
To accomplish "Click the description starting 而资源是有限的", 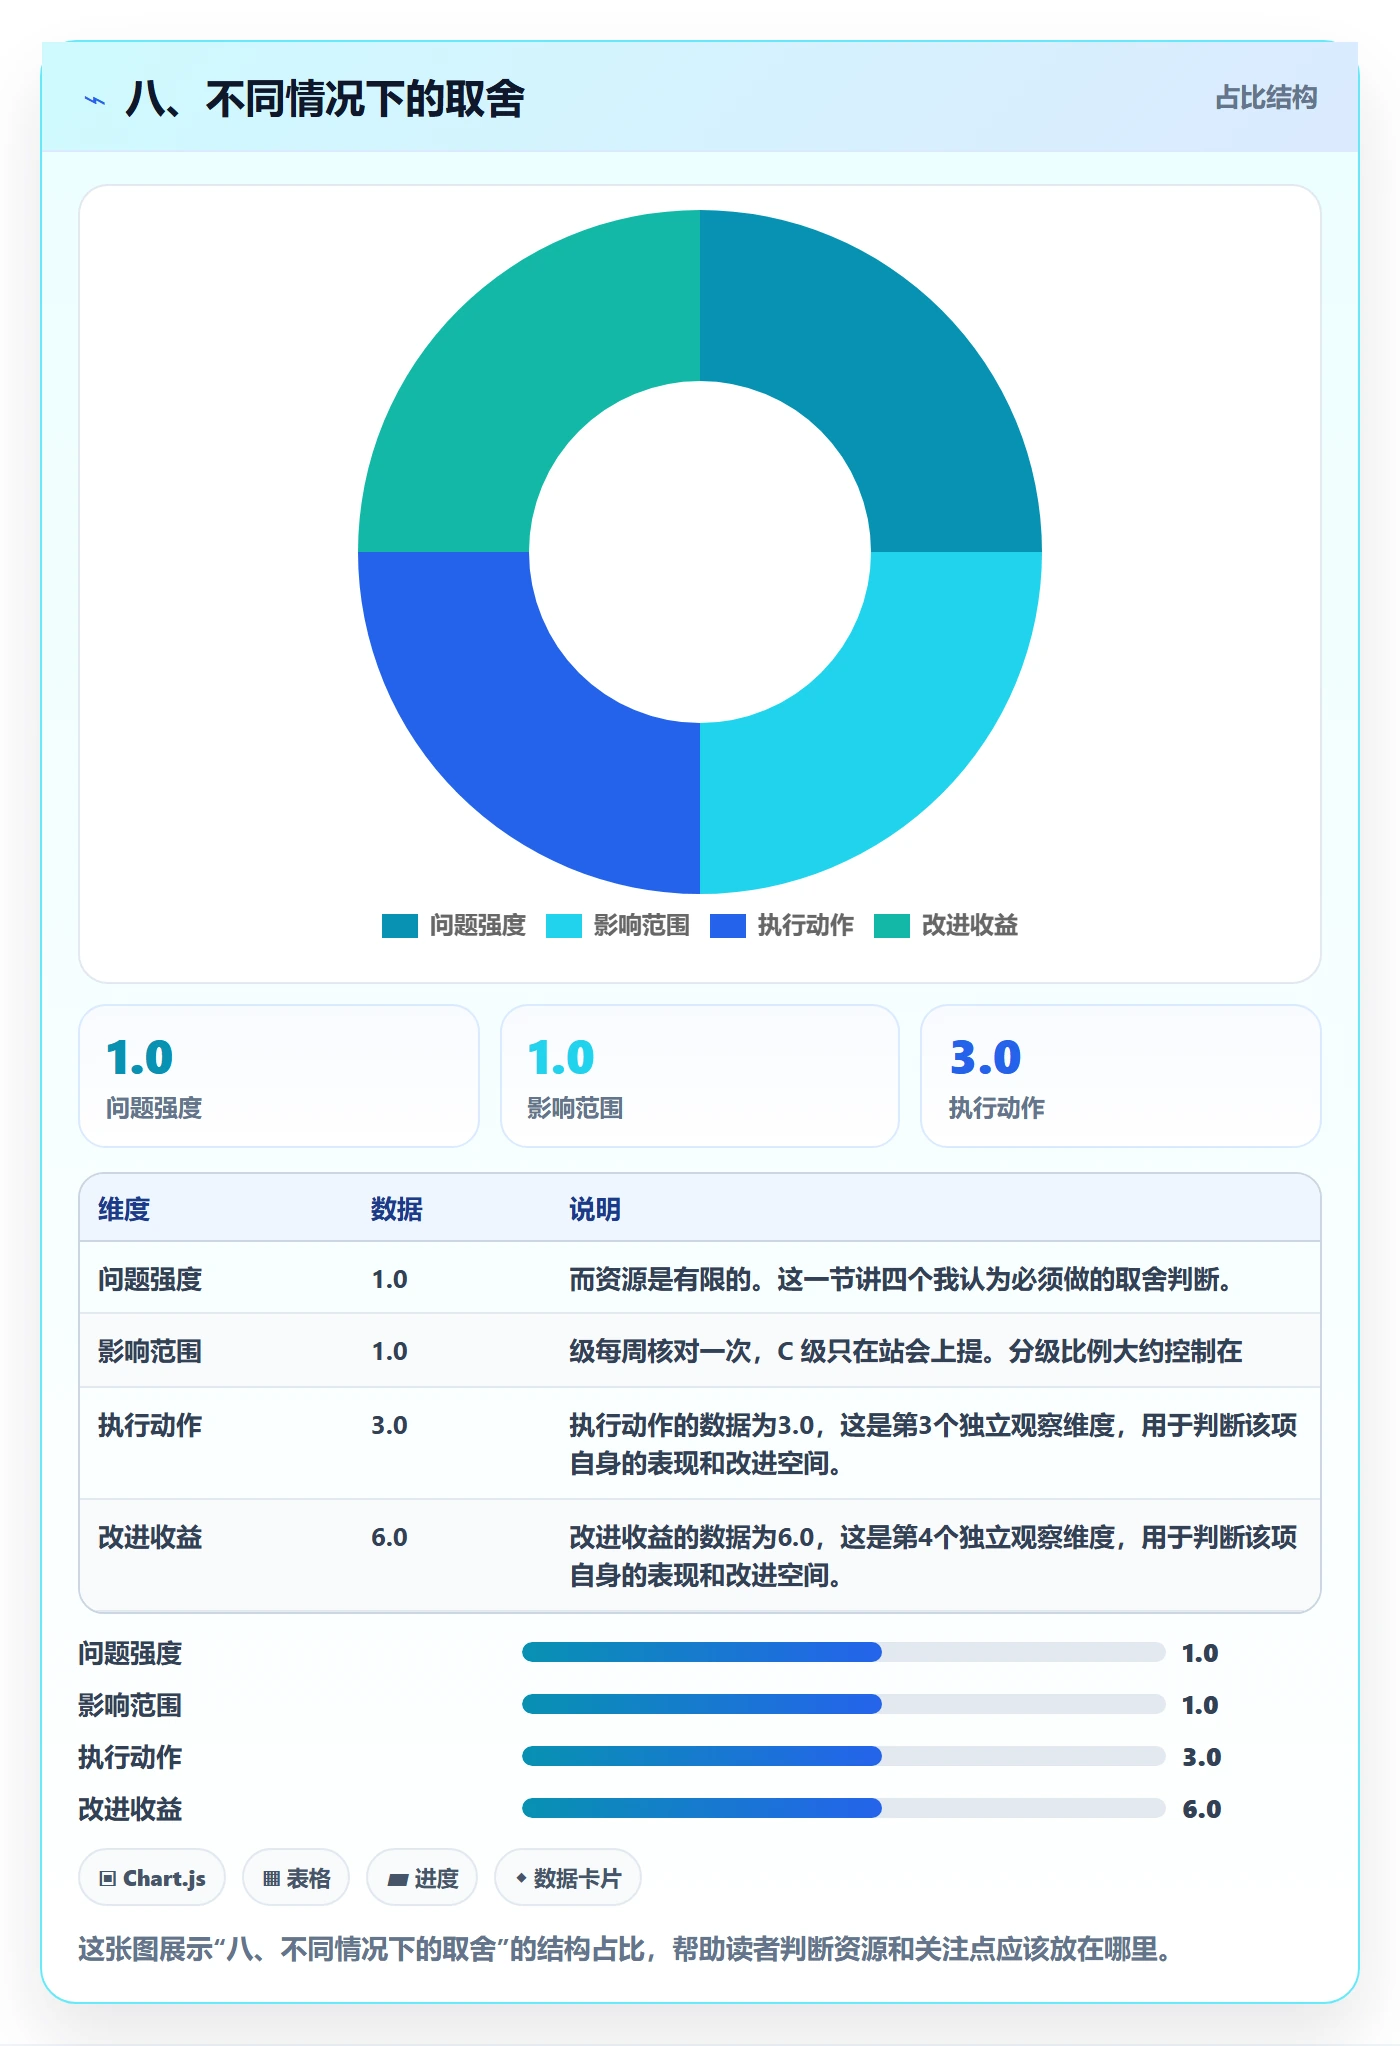I will point(900,1279).
